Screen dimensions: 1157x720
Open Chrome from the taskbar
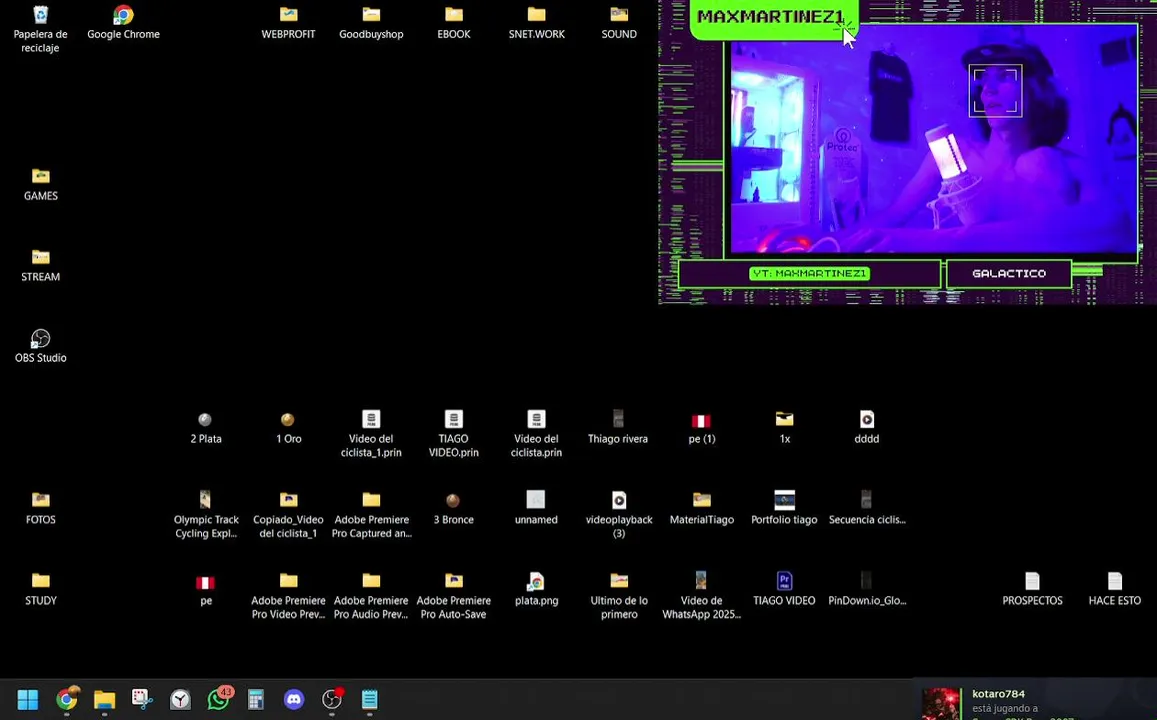coord(66,699)
